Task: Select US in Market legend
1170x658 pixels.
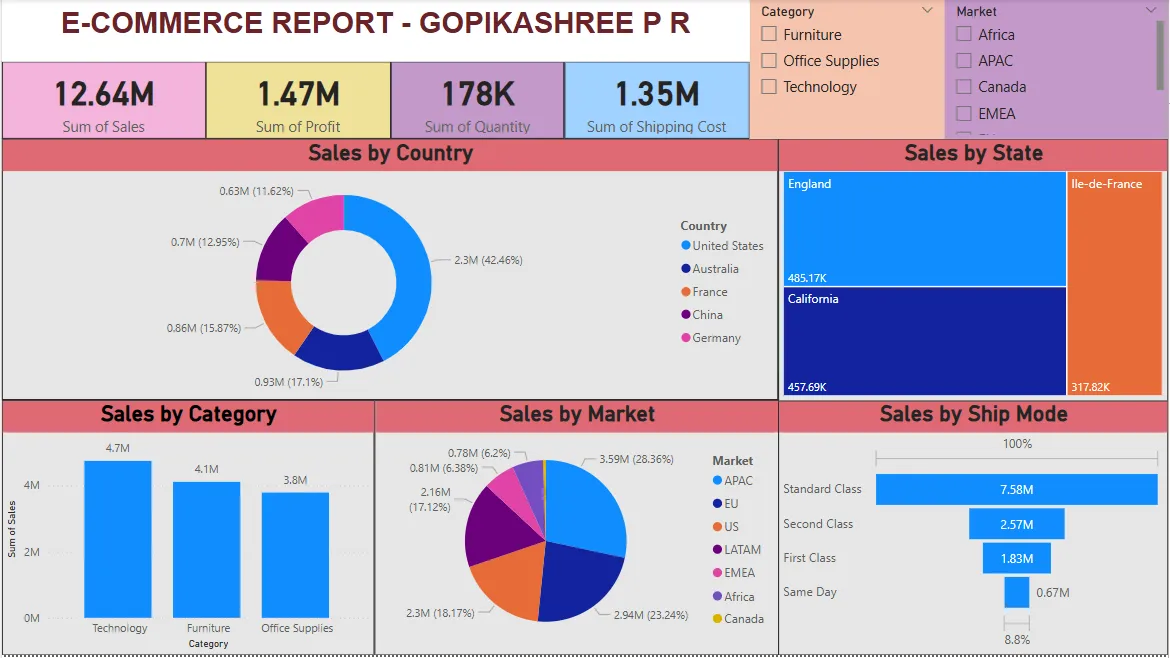Action: click(725, 527)
